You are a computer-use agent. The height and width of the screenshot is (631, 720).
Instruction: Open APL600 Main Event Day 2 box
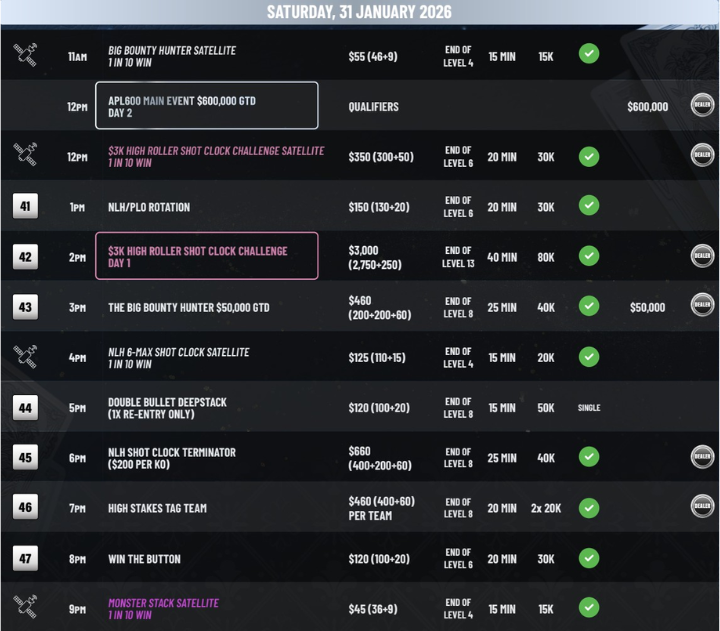click(207, 106)
